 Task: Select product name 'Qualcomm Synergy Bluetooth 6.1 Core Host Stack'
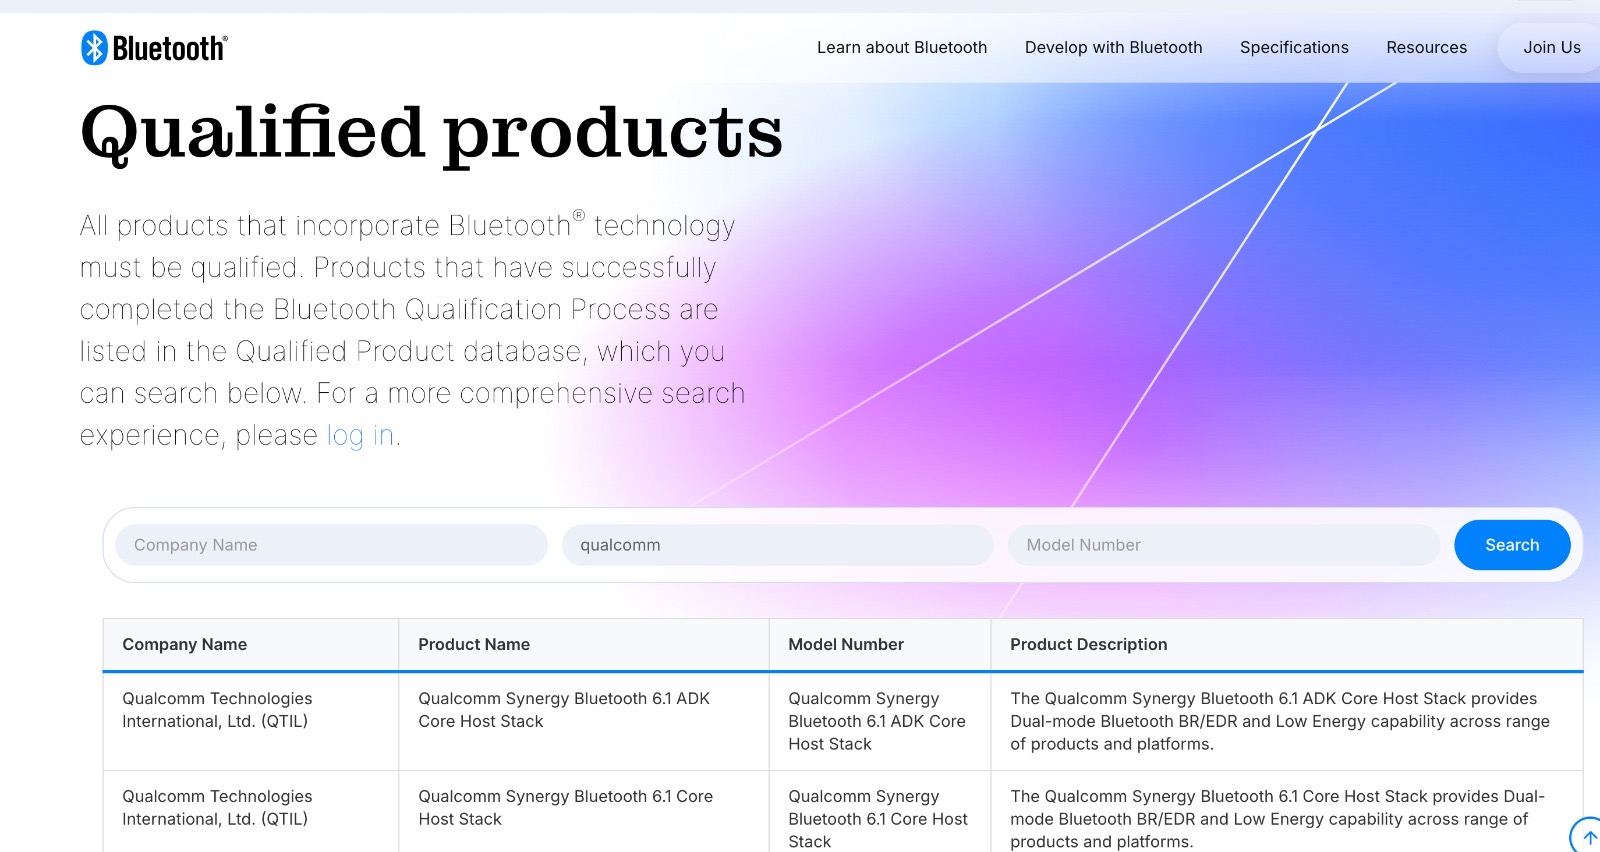point(565,808)
